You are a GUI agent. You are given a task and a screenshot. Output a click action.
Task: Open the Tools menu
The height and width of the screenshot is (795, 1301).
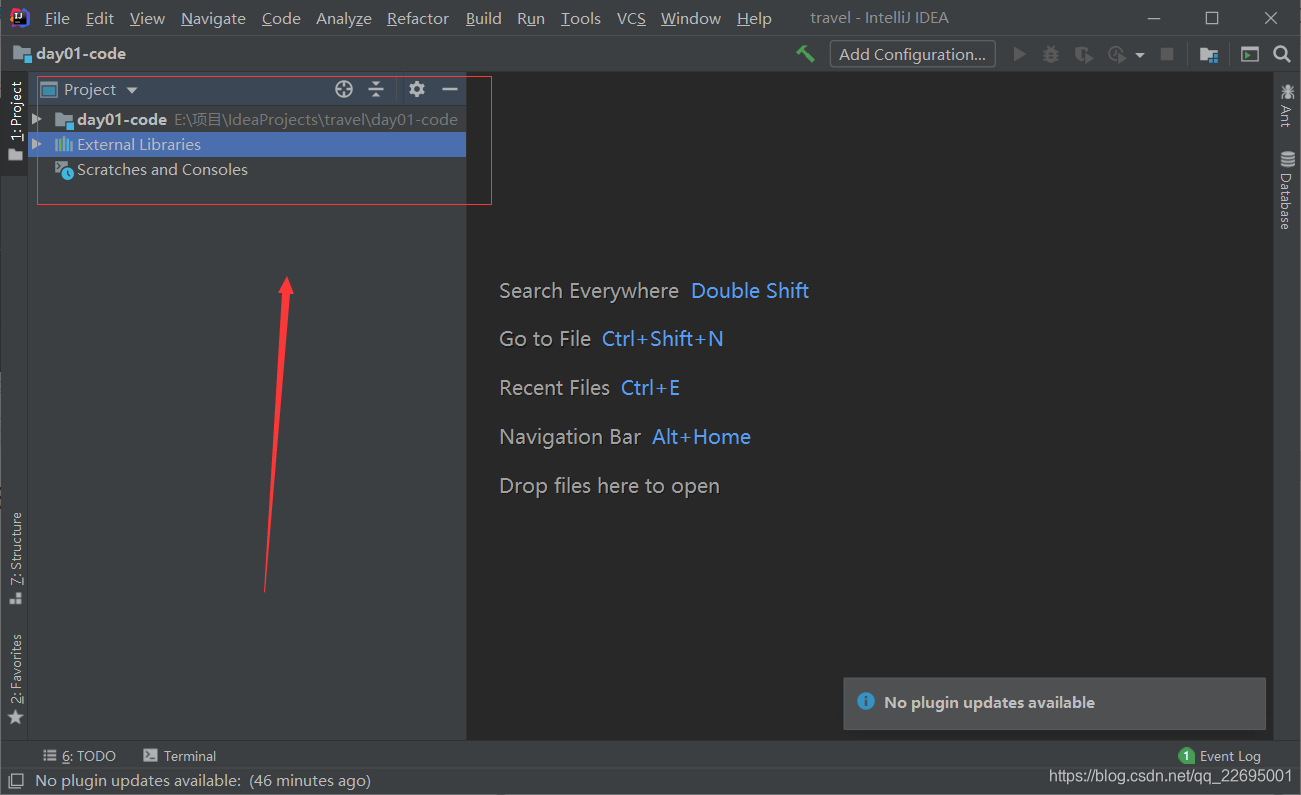[x=581, y=18]
